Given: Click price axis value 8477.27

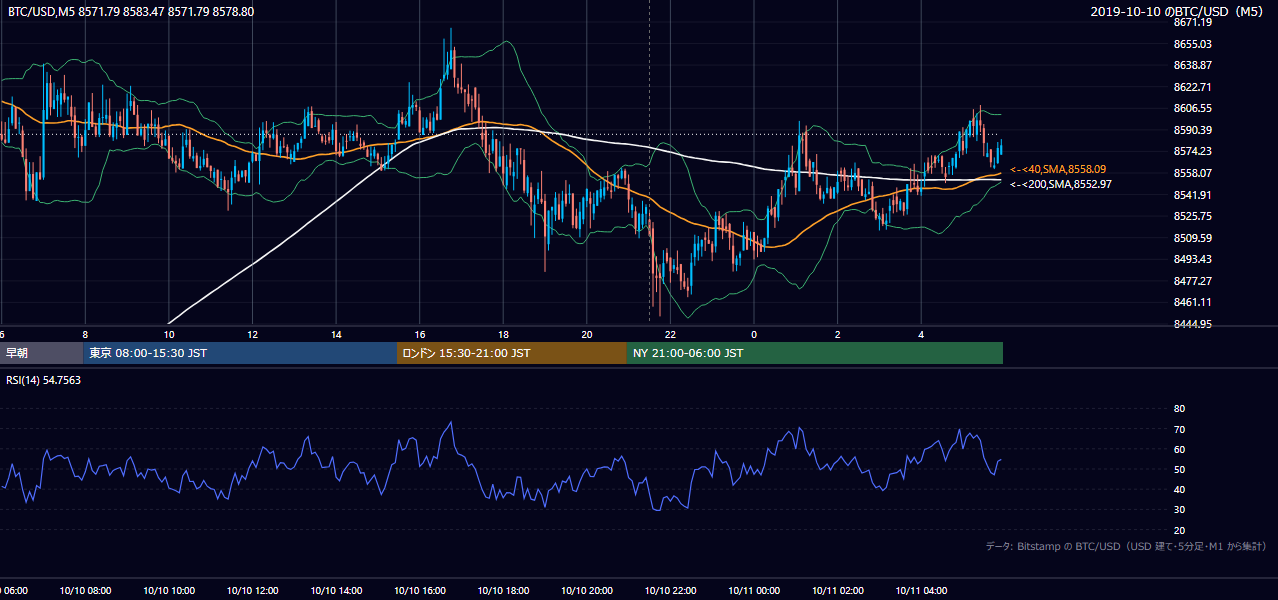Looking at the screenshot, I should (x=1192, y=281).
